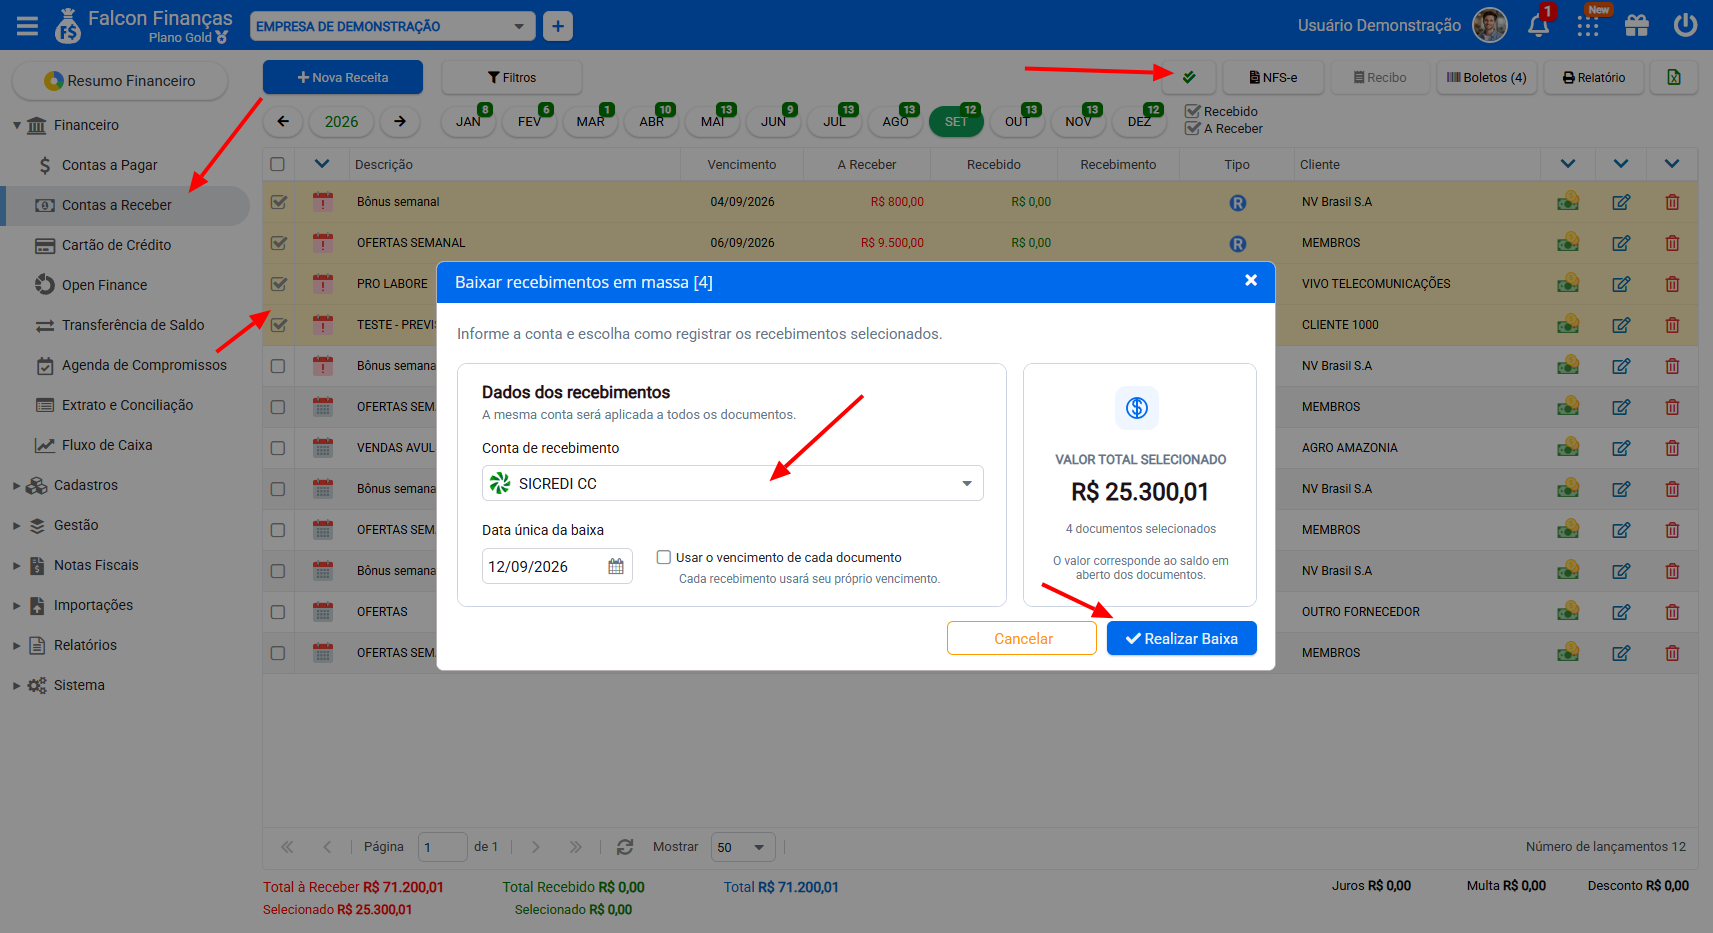Open the notifications bell
Viewport: 1713px width, 933px height.
pos(1539,26)
